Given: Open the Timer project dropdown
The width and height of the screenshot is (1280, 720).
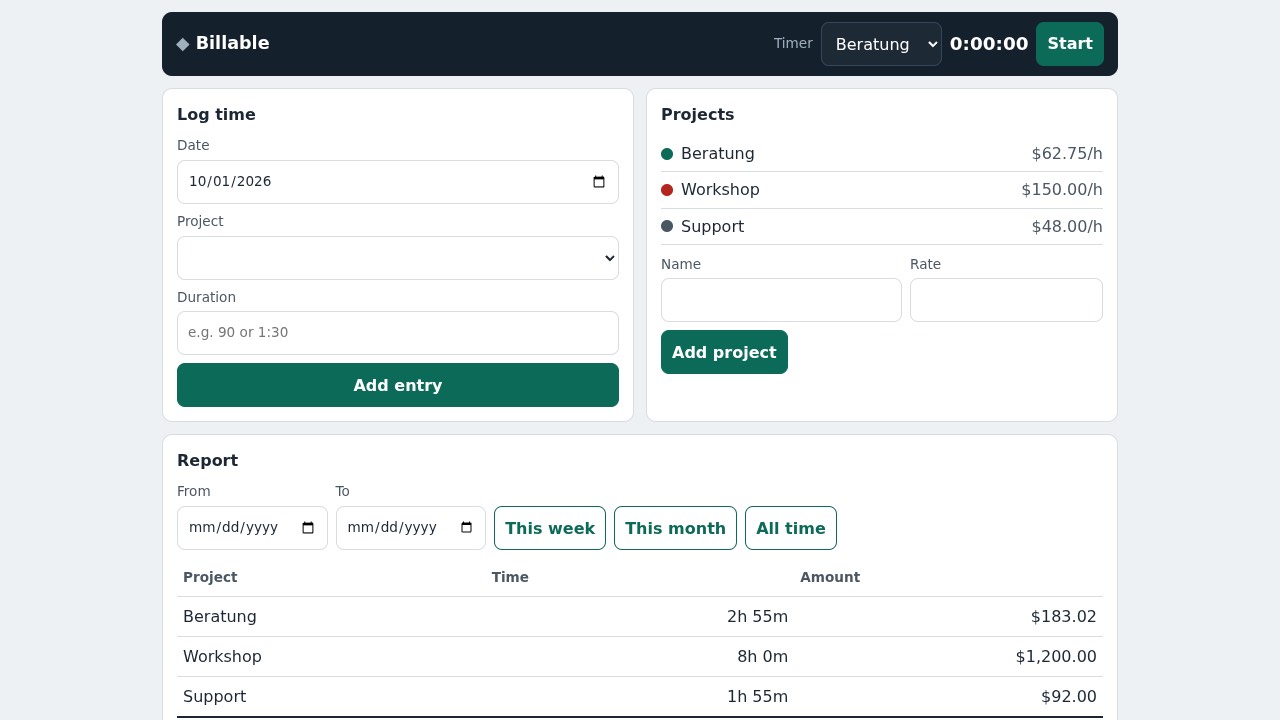Looking at the screenshot, I should coord(881,44).
